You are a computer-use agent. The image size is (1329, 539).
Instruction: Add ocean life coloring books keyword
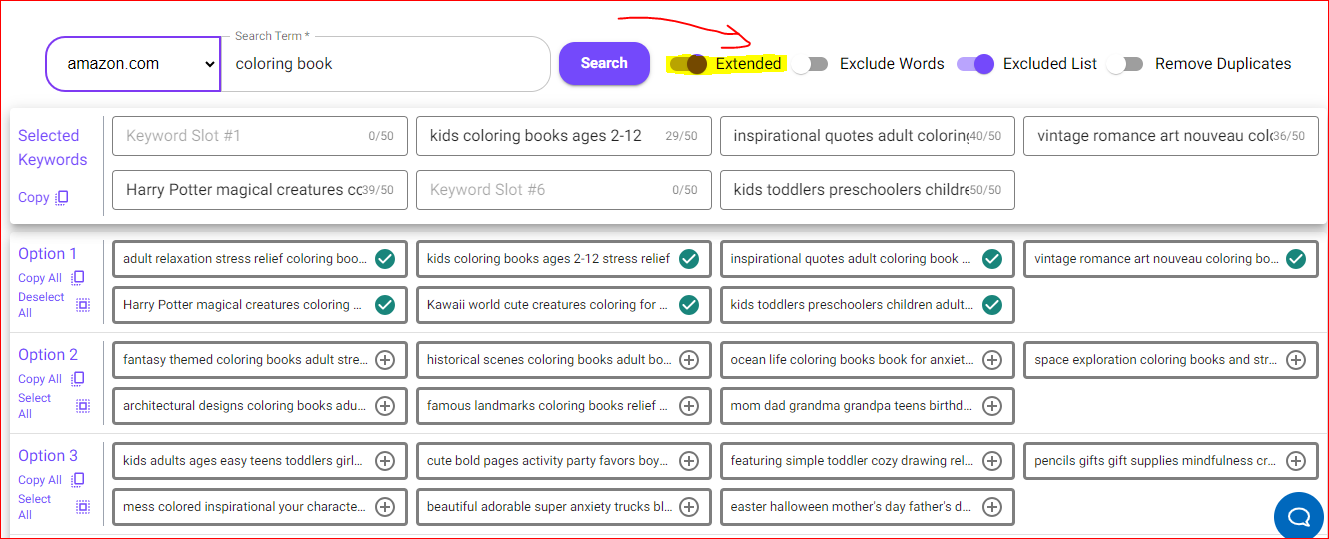point(992,360)
